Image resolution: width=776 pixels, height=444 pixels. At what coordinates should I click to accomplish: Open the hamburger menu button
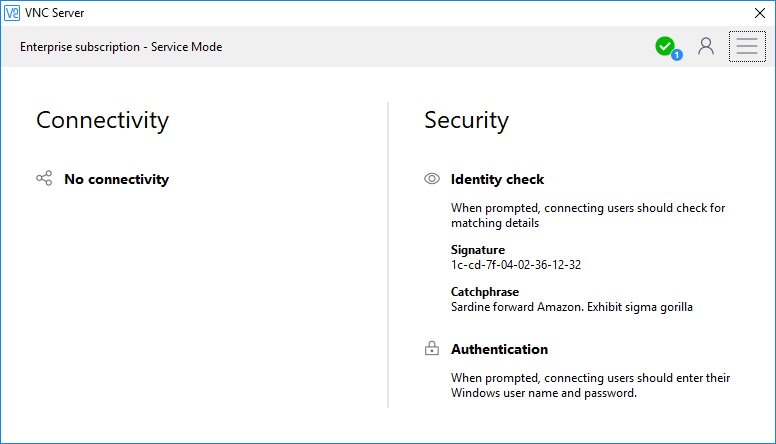point(747,47)
